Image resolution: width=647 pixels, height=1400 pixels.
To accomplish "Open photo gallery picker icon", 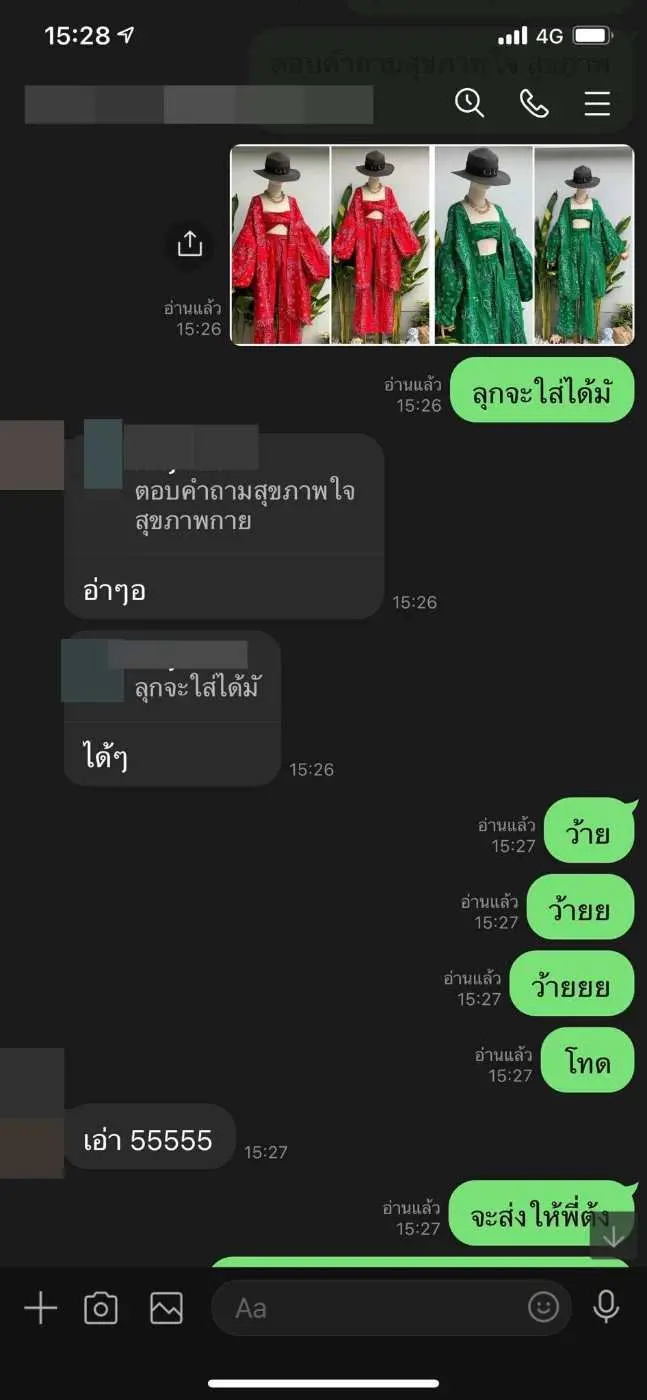I will [166, 1308].
